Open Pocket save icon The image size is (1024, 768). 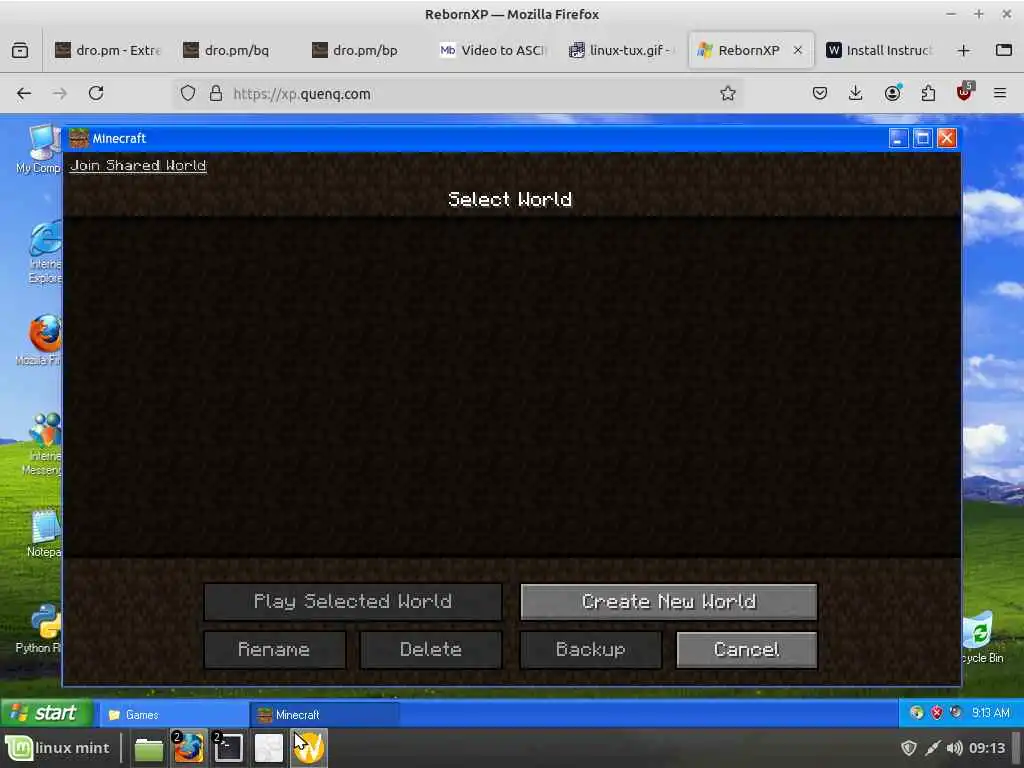pyautogui.click(x=820, y=93)
